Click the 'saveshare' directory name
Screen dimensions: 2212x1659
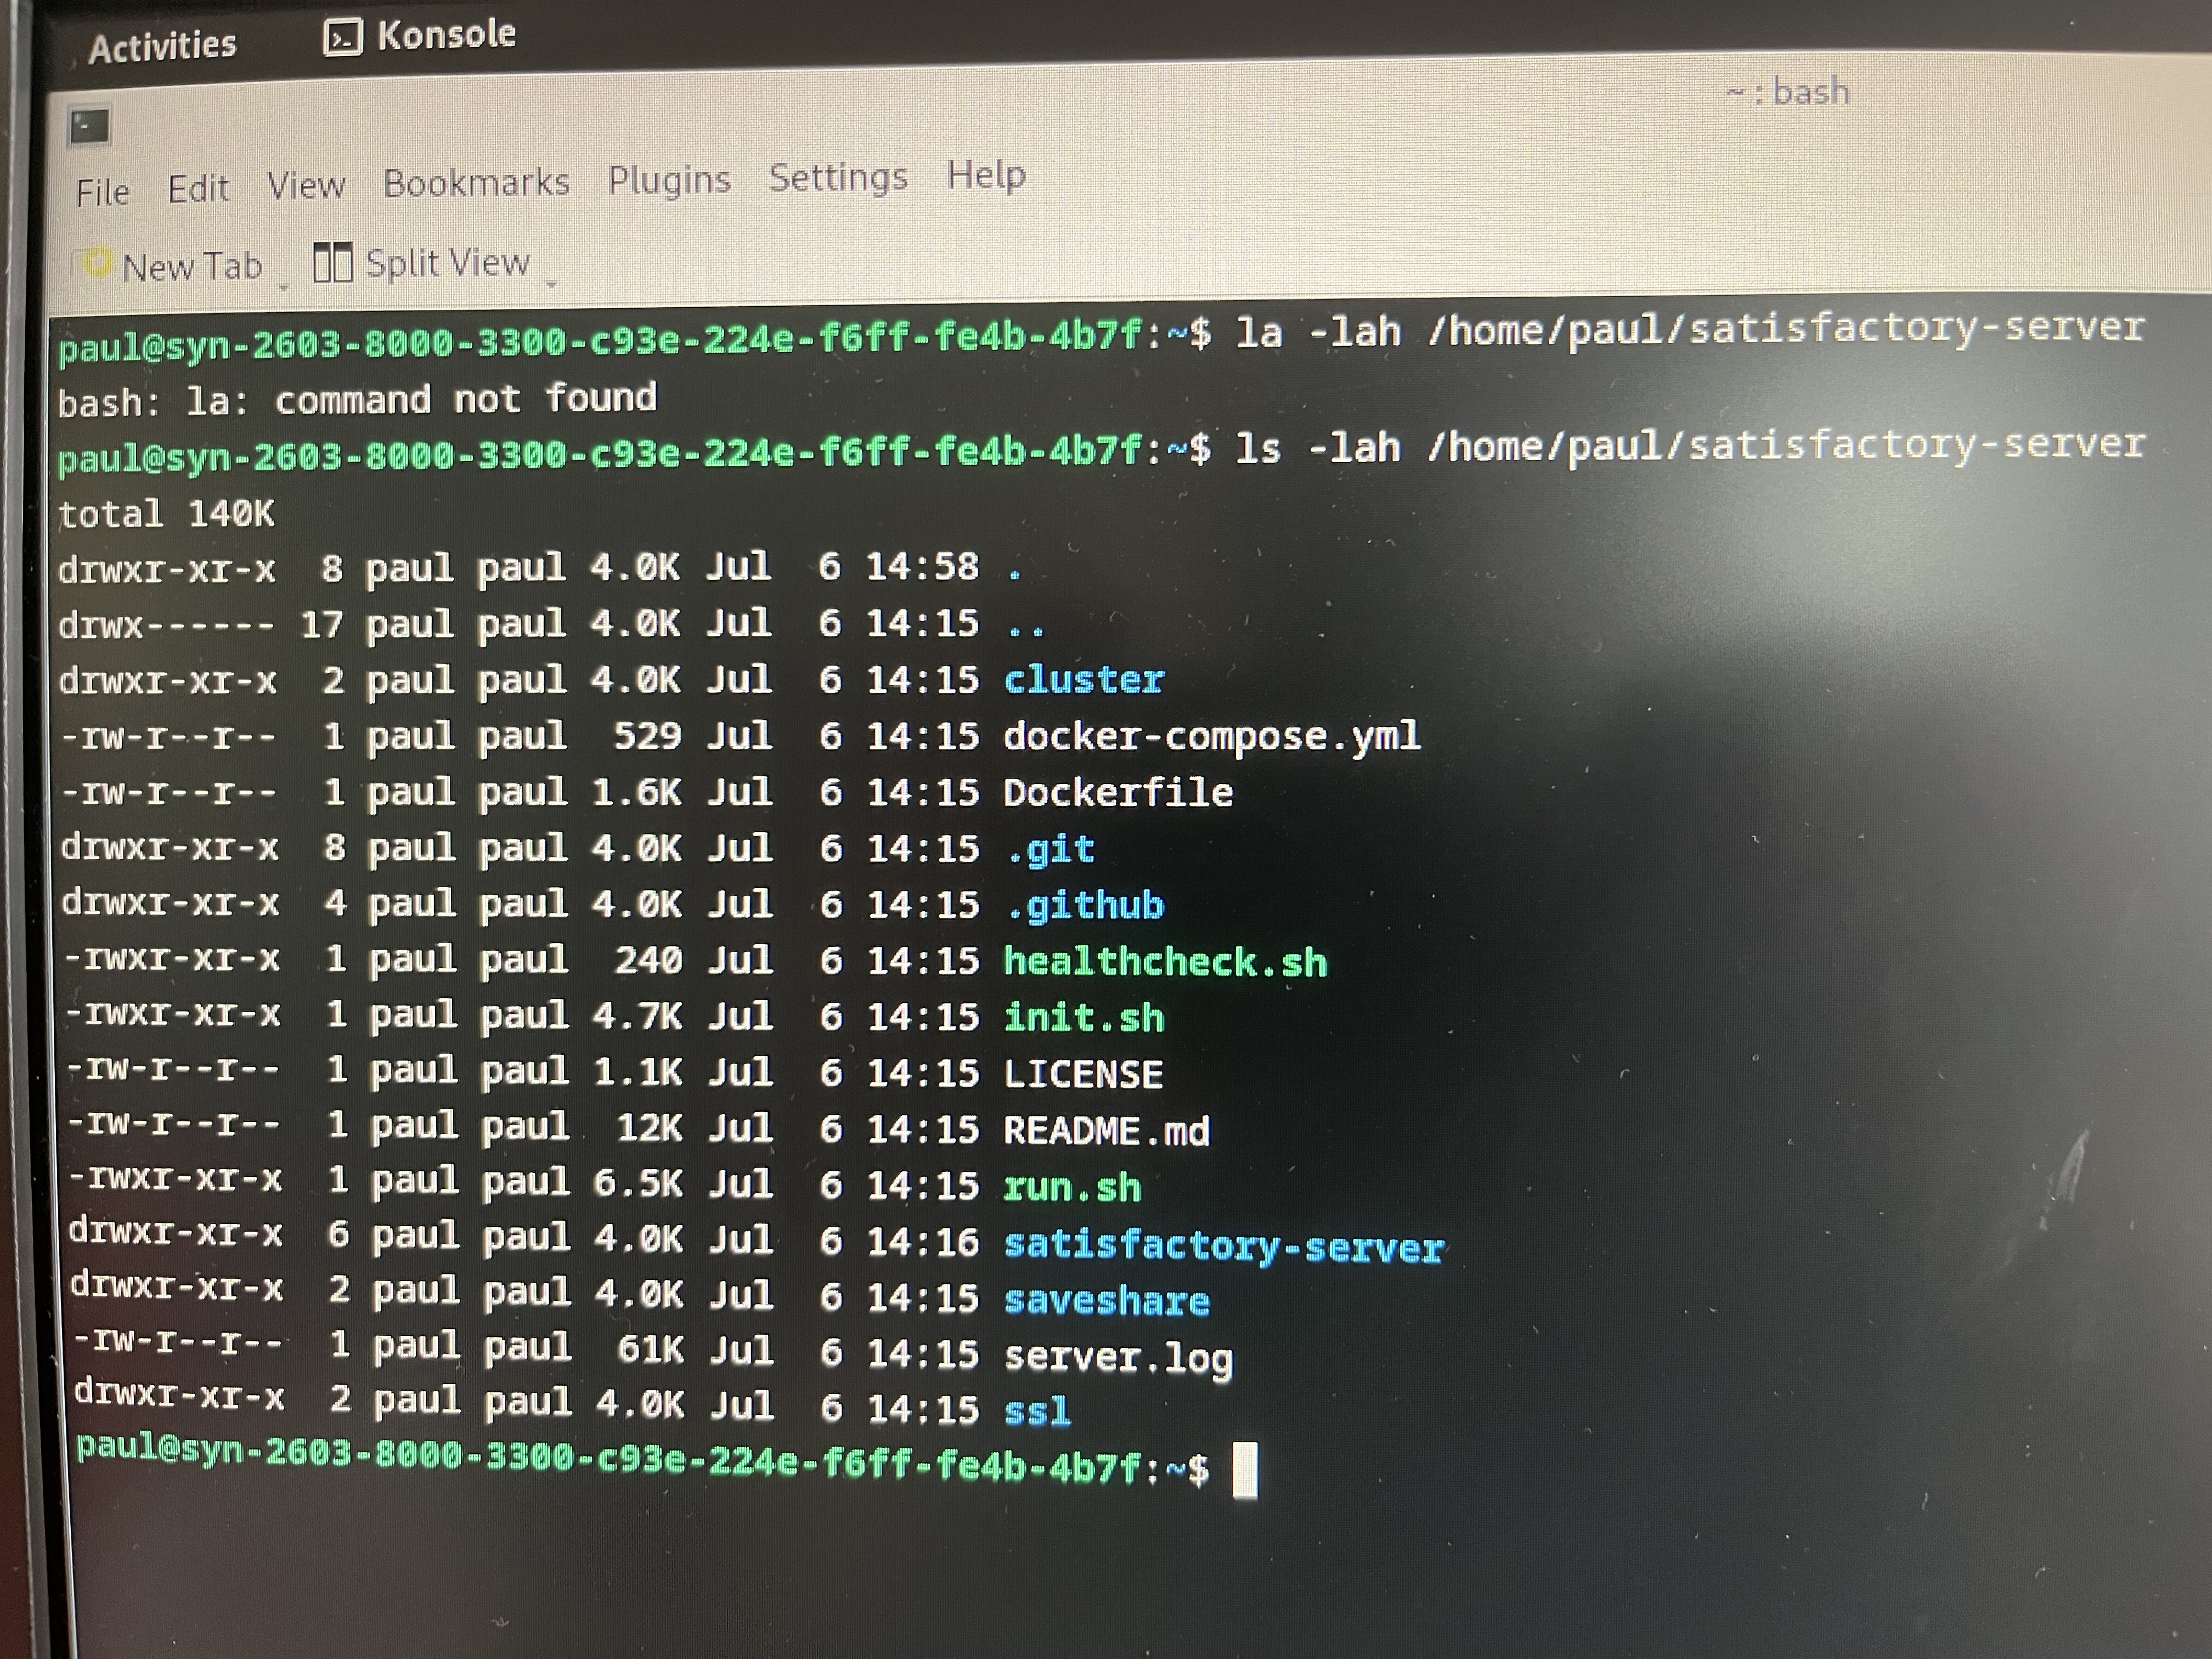1107,1300
